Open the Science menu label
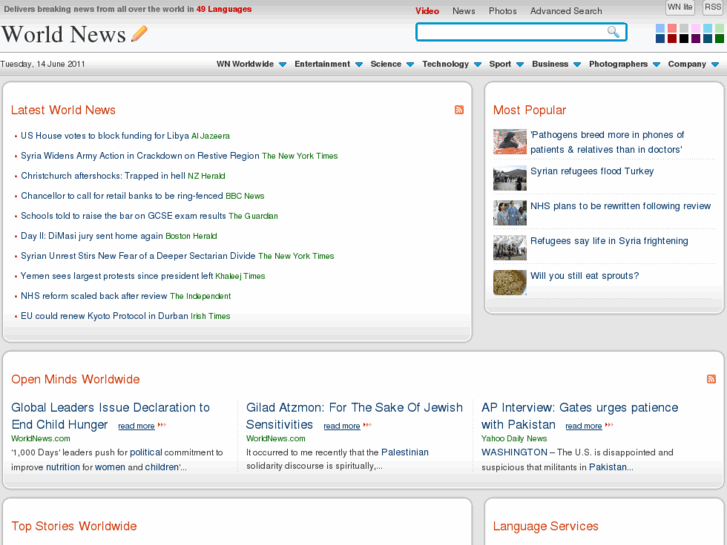Viewport: 727px width, 545px height. (386, 64)
